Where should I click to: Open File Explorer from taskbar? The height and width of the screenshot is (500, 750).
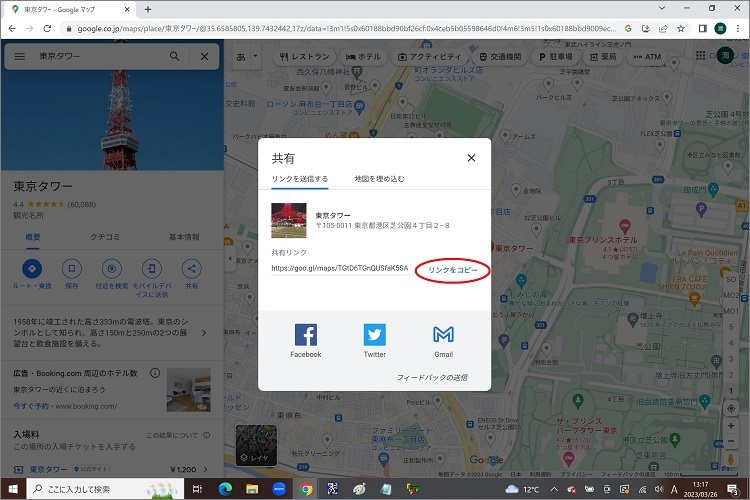[252, 489]
